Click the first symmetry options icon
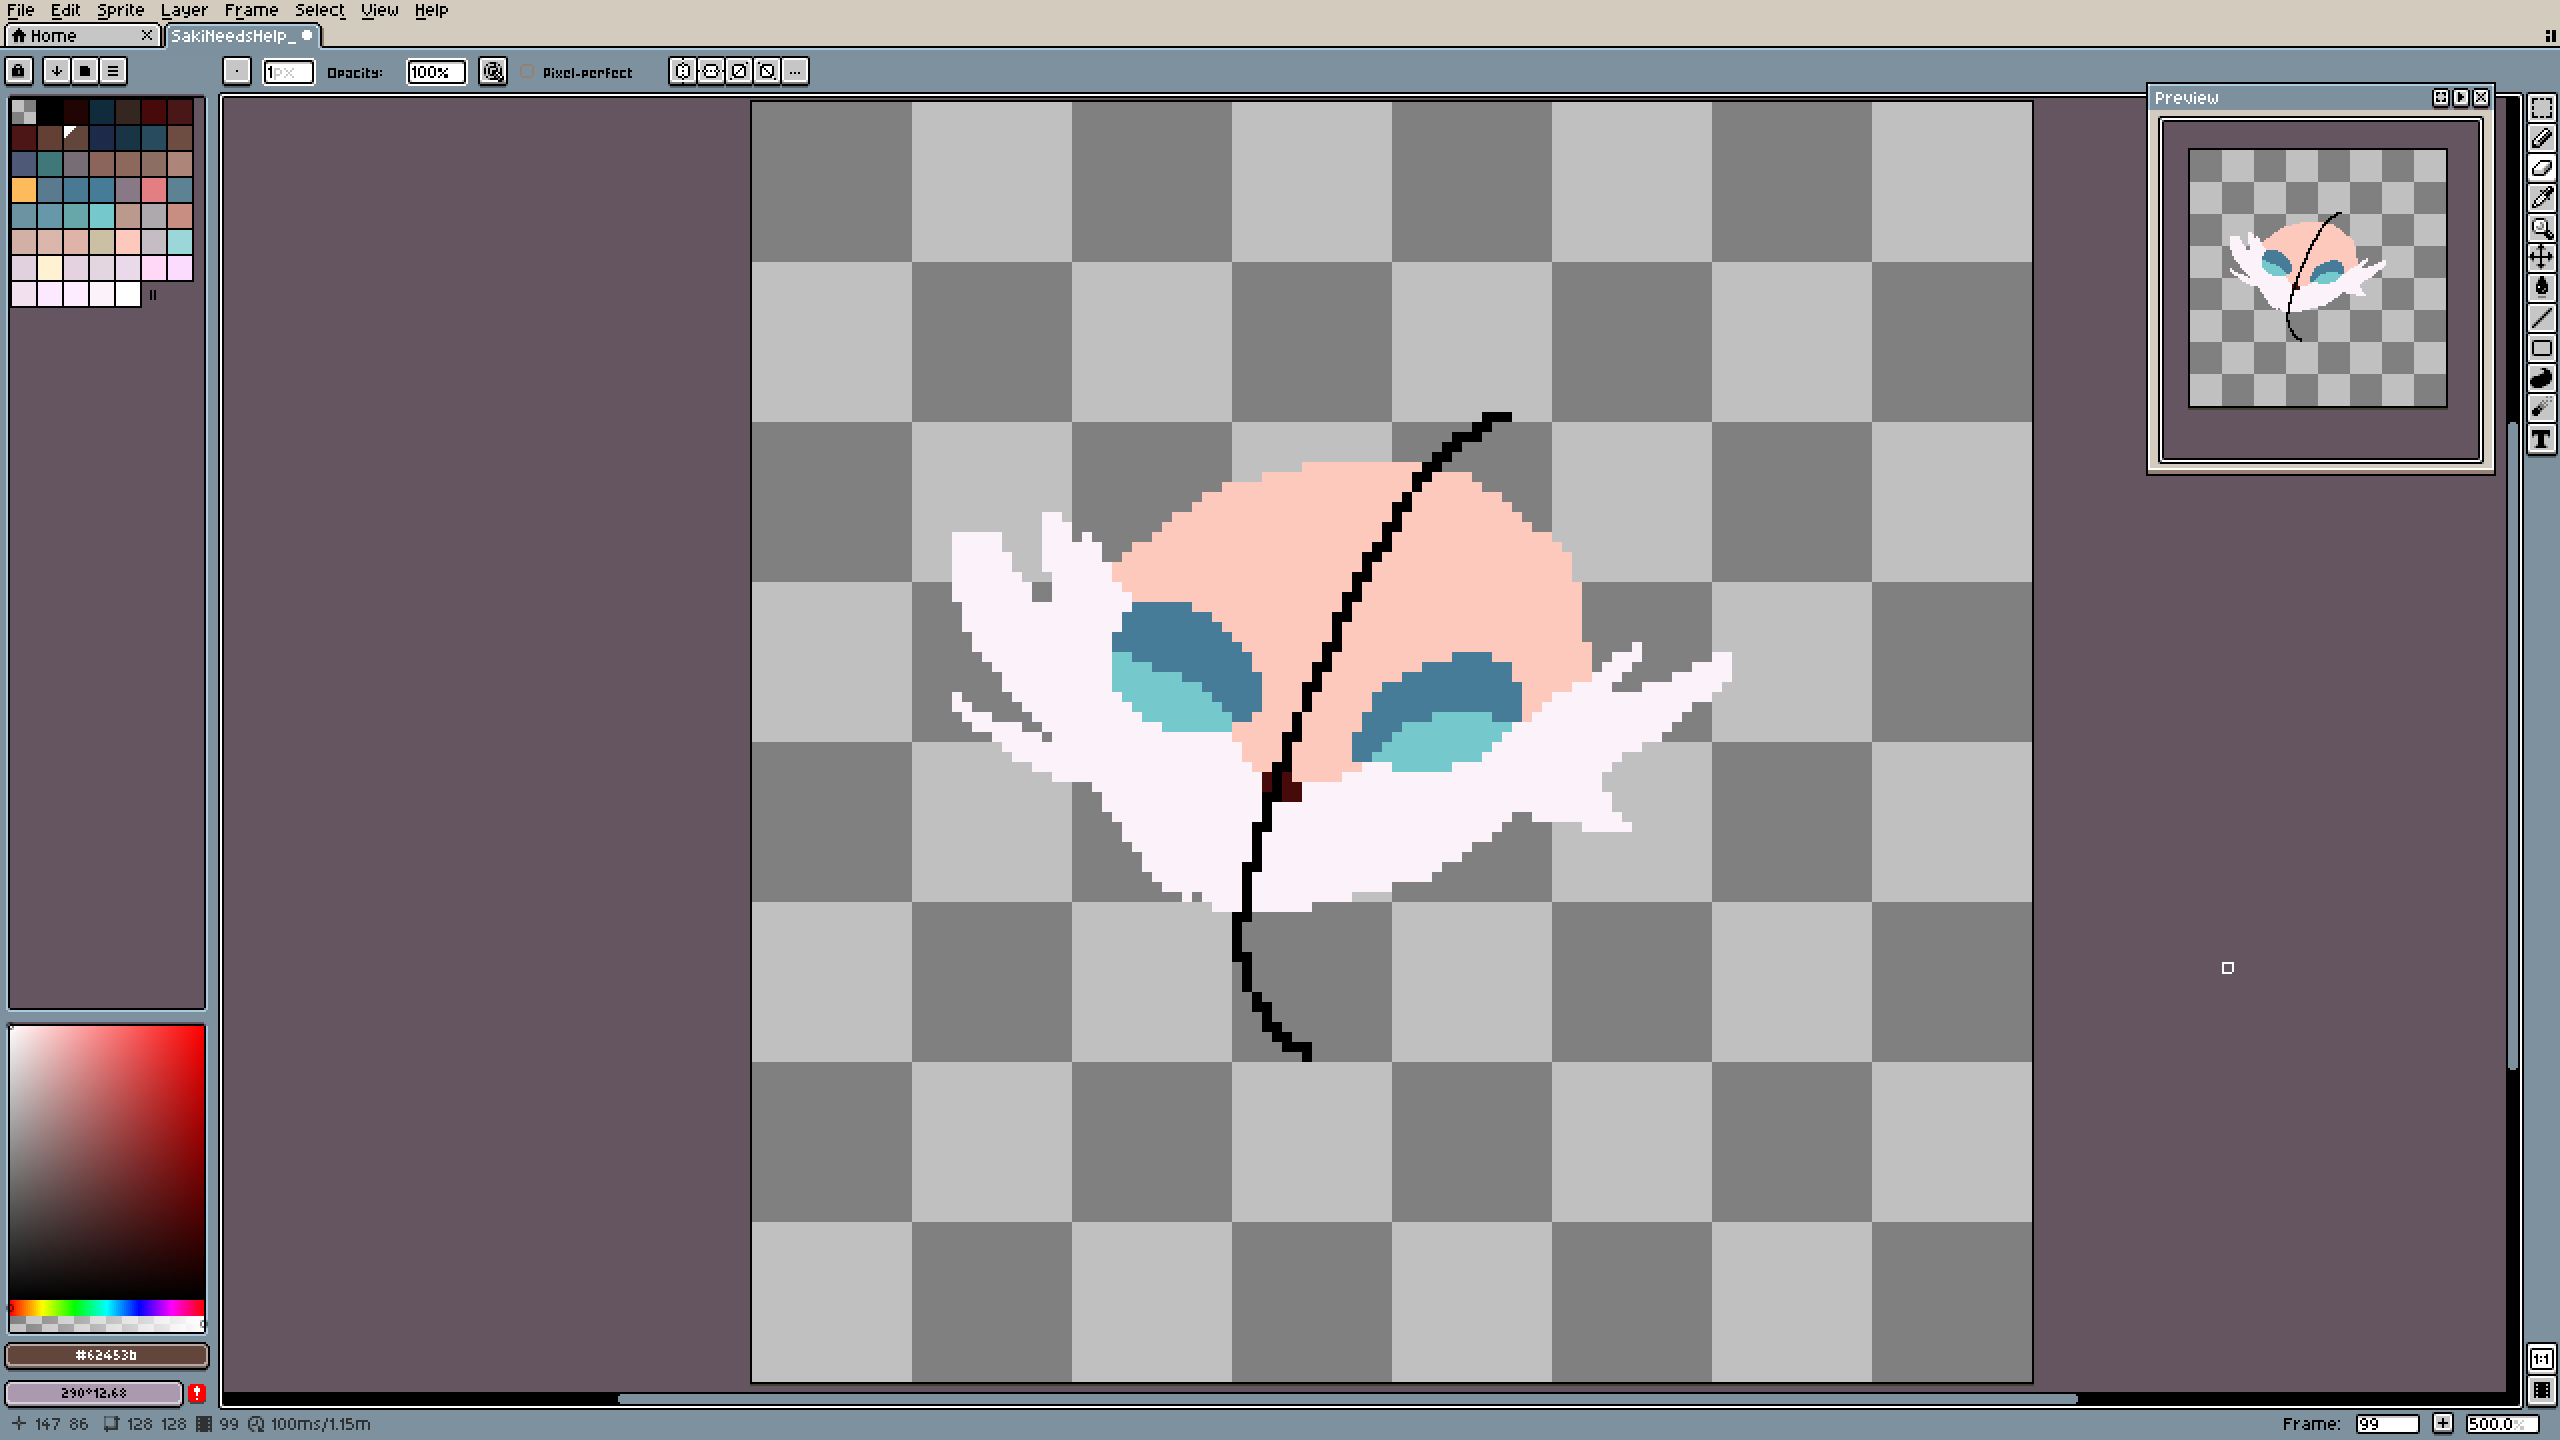 pos(683,71)
